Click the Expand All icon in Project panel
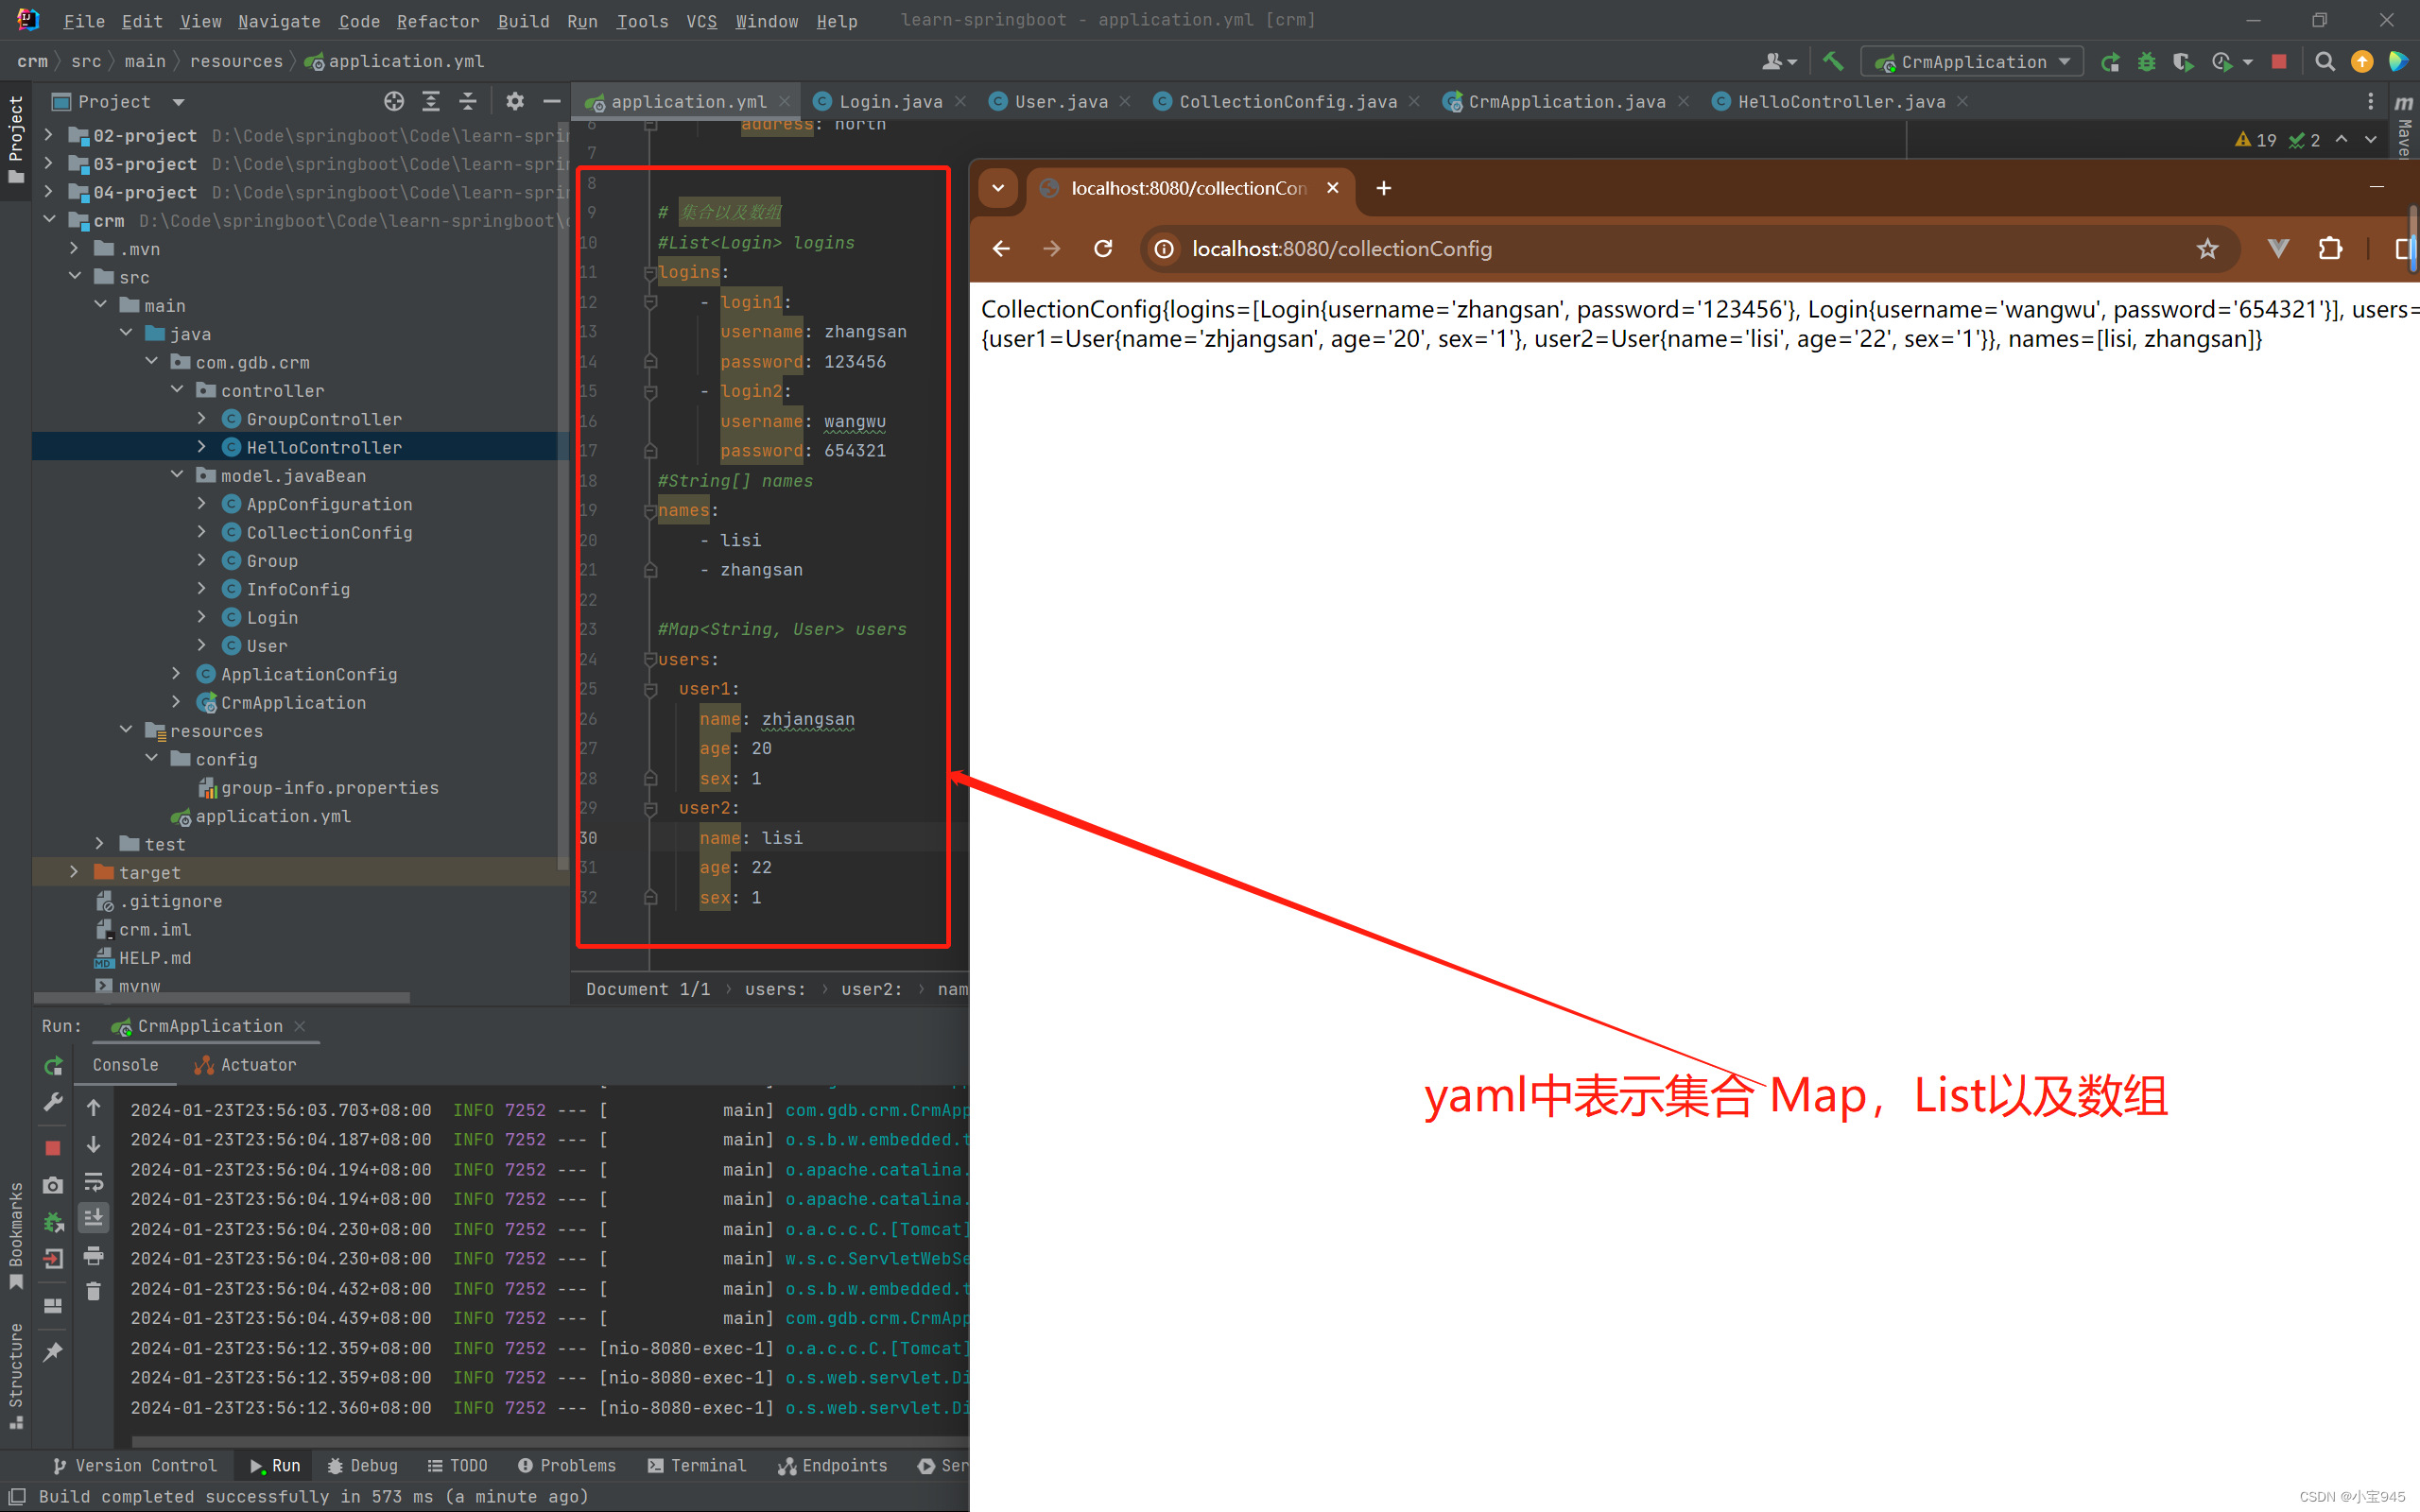The image size is (2420, 1512). (431, 101)
